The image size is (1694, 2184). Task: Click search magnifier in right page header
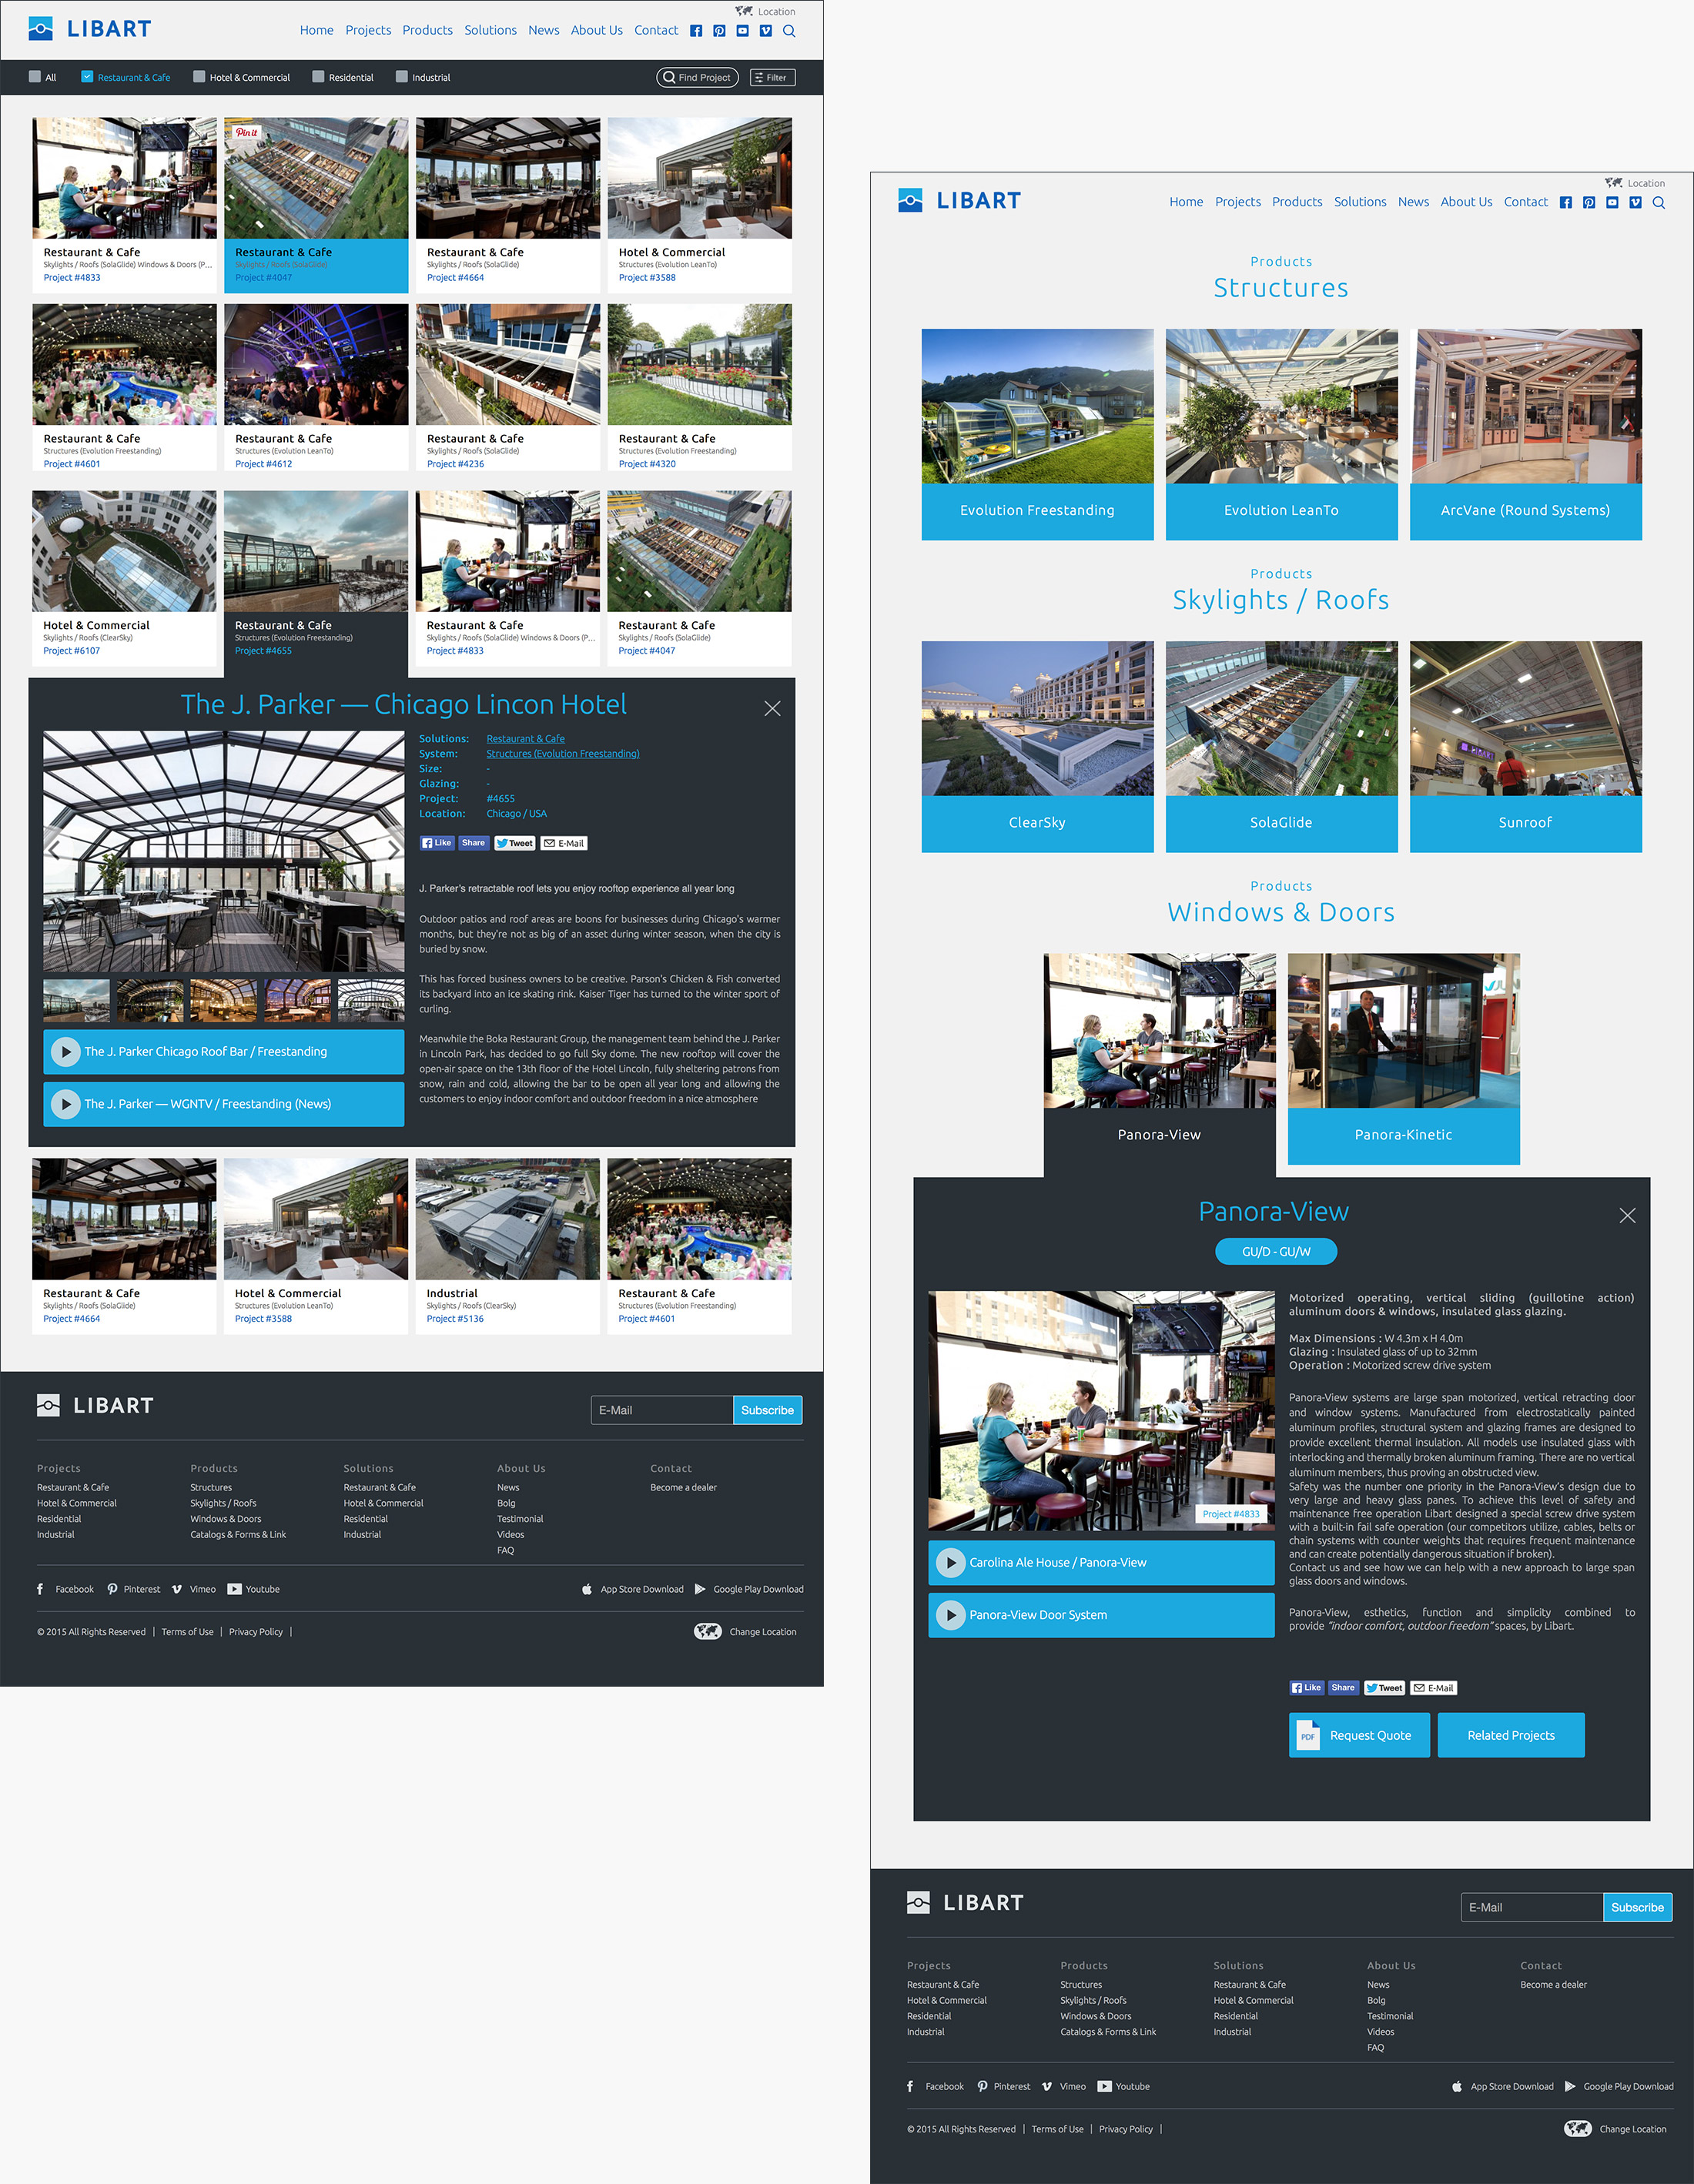pos(1659,203)
